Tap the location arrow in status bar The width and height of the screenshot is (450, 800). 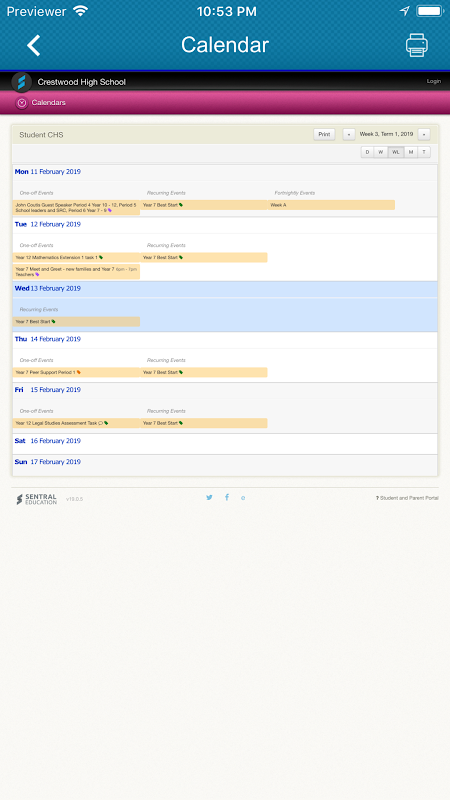coord(405,11)
